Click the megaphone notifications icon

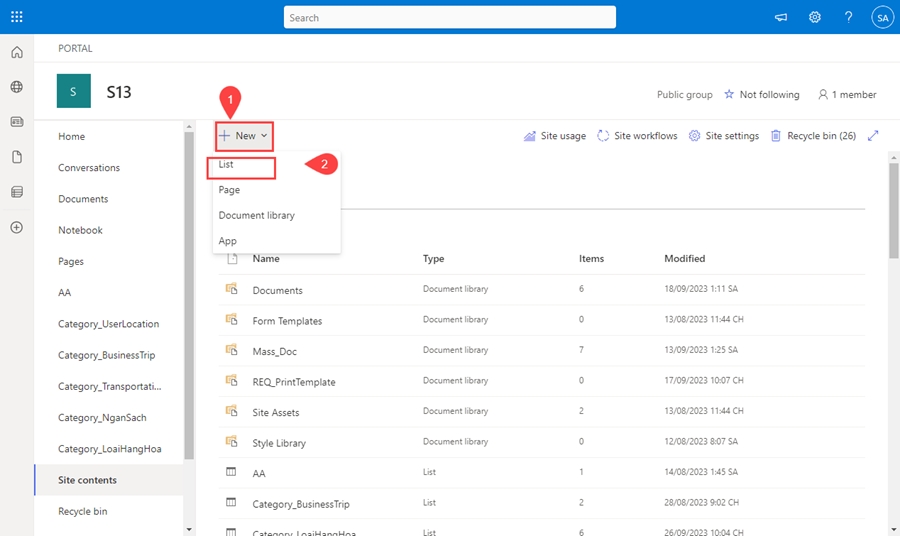click(781, 17)
